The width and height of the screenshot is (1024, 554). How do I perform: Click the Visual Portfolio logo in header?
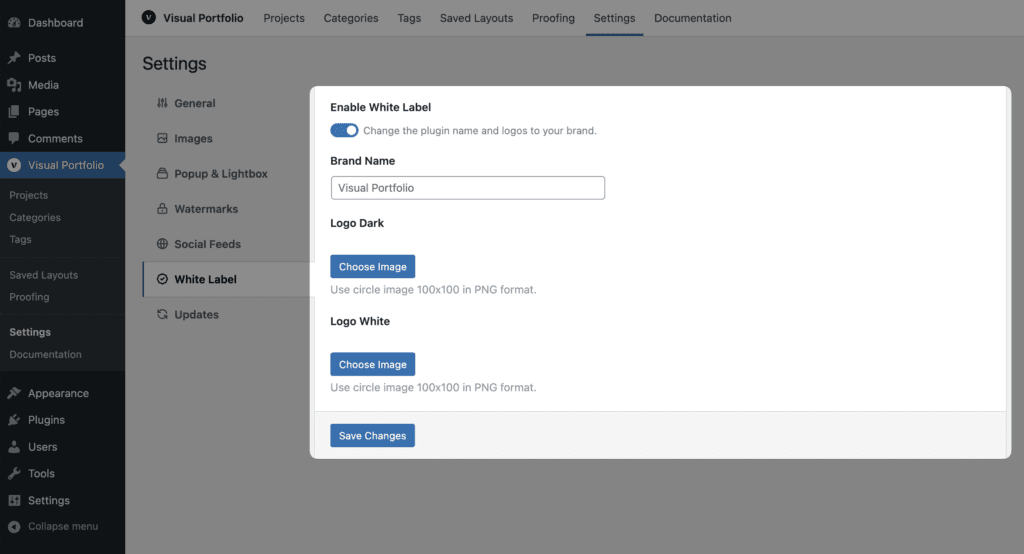coord(149,18)
